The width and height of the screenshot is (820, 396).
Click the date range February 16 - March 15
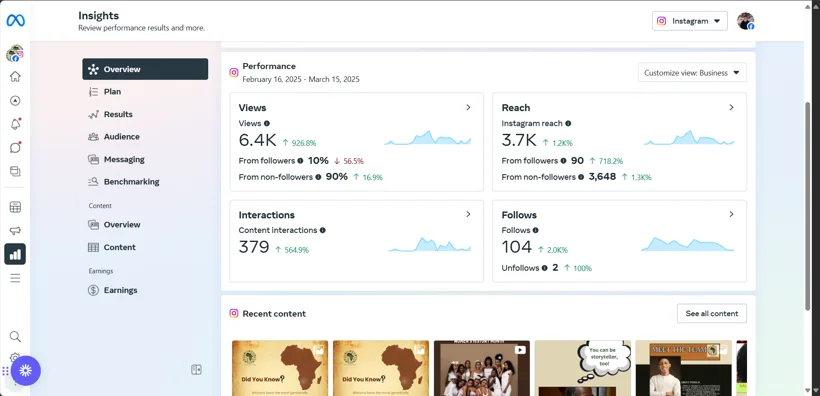click(x=301, y=80)
